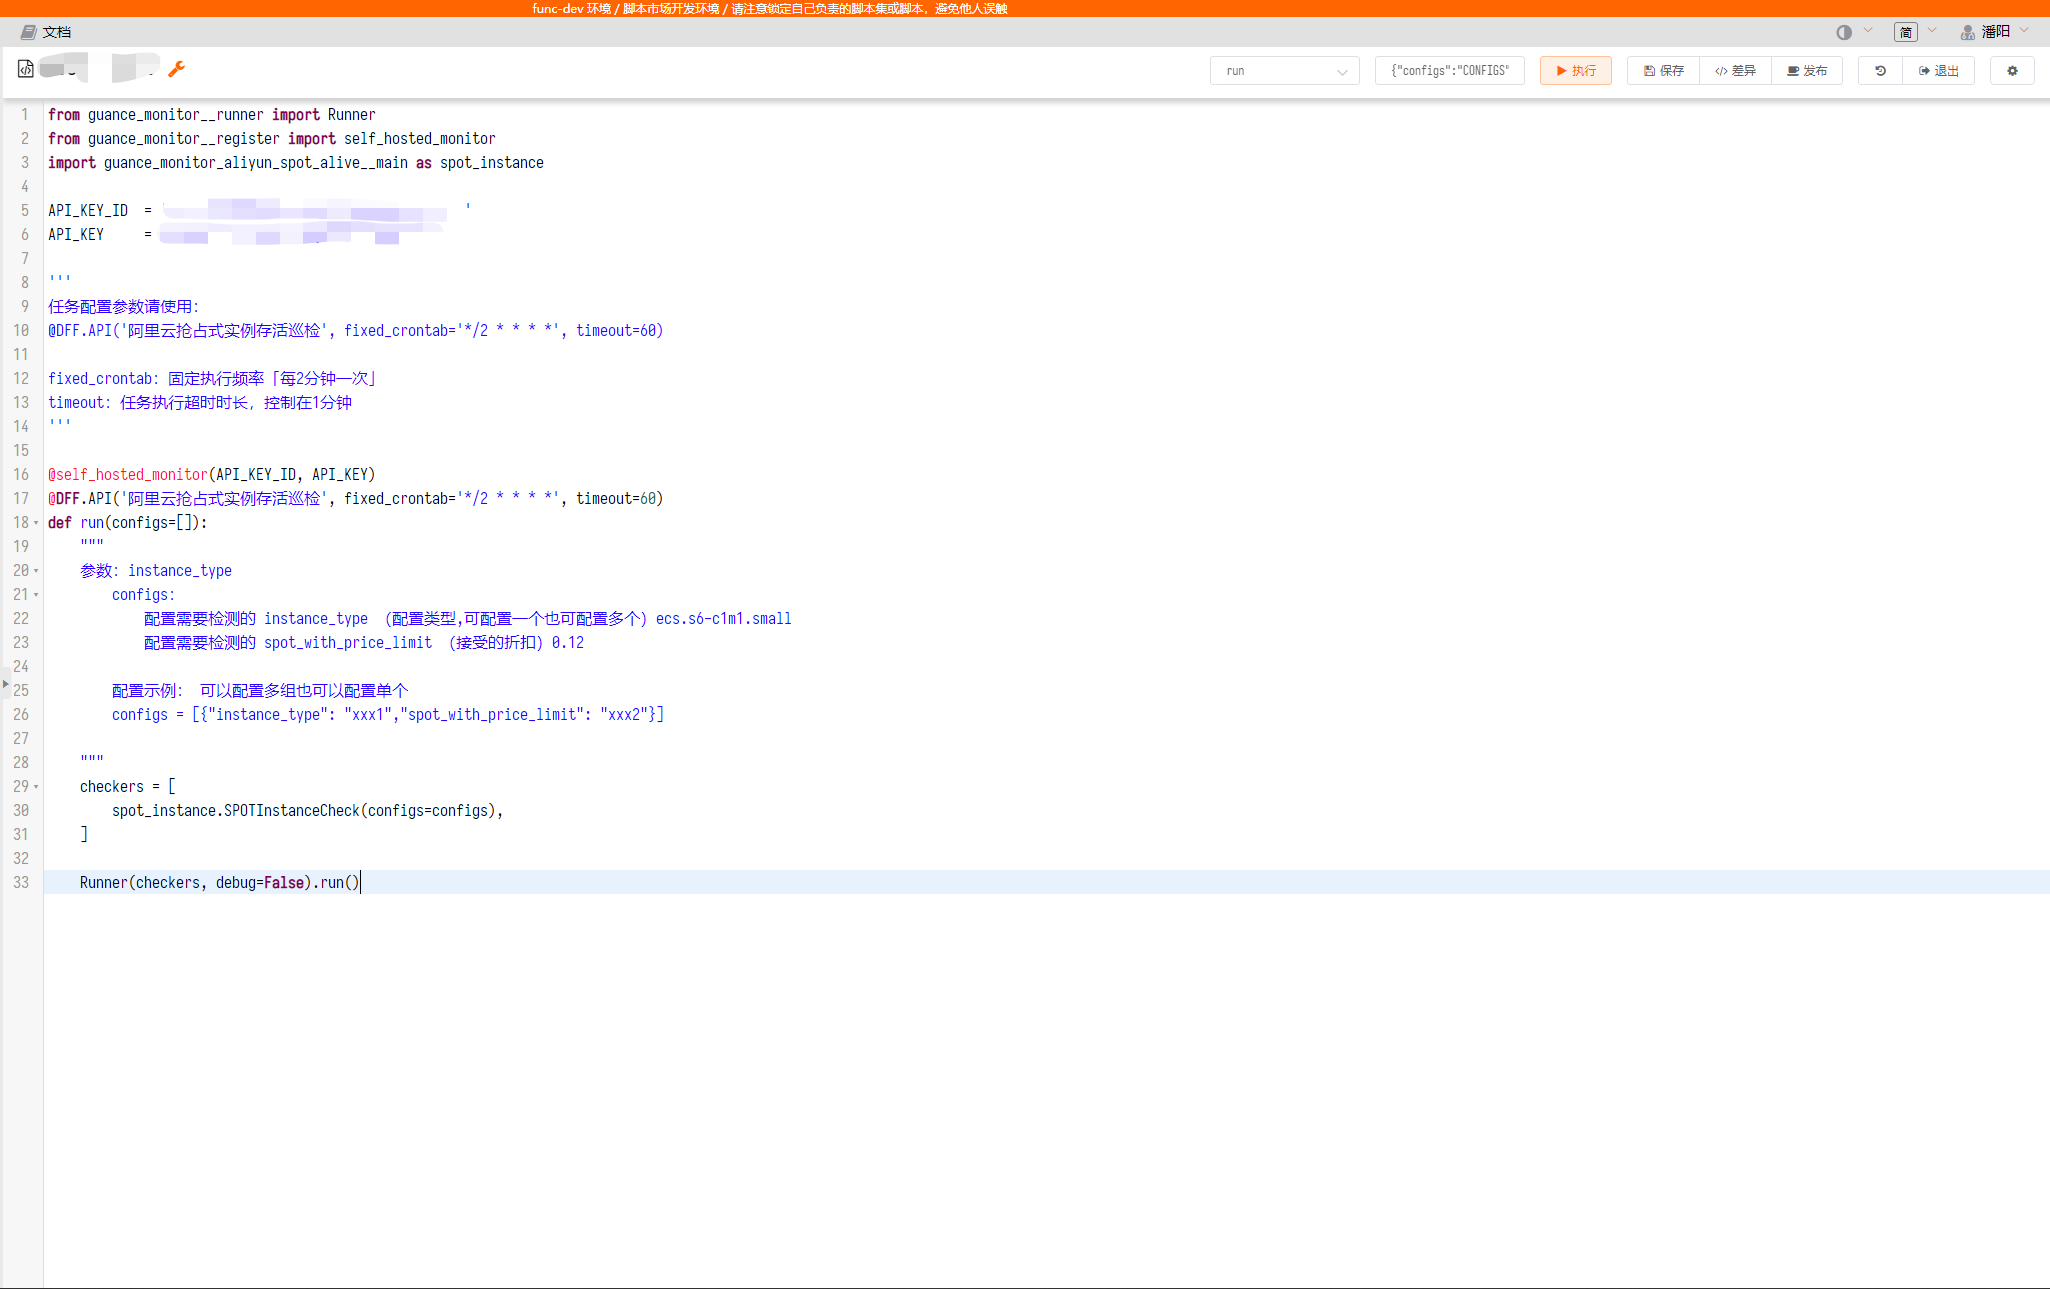Image resolution: width=2050 pixels, height=1289 pixels.
Task: Click the code file </> icon
Action: point(25,68)
